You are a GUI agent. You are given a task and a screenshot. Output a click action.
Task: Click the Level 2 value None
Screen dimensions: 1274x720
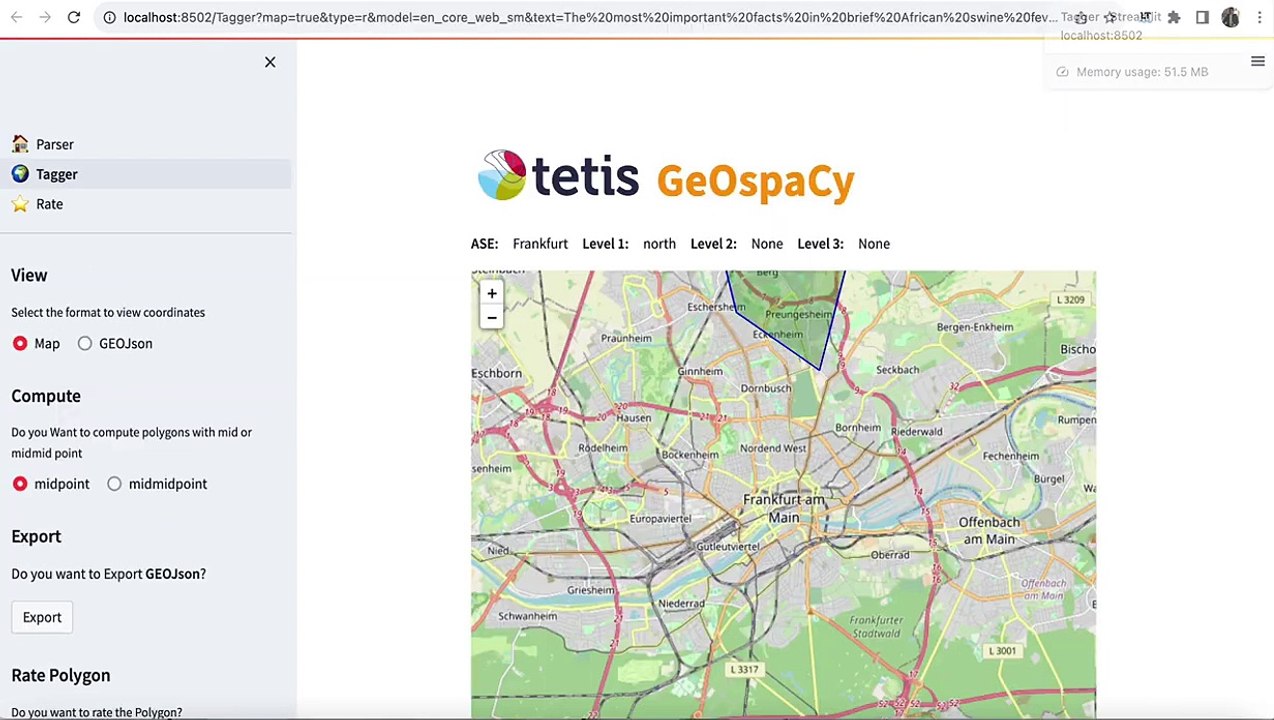[767, 244]
